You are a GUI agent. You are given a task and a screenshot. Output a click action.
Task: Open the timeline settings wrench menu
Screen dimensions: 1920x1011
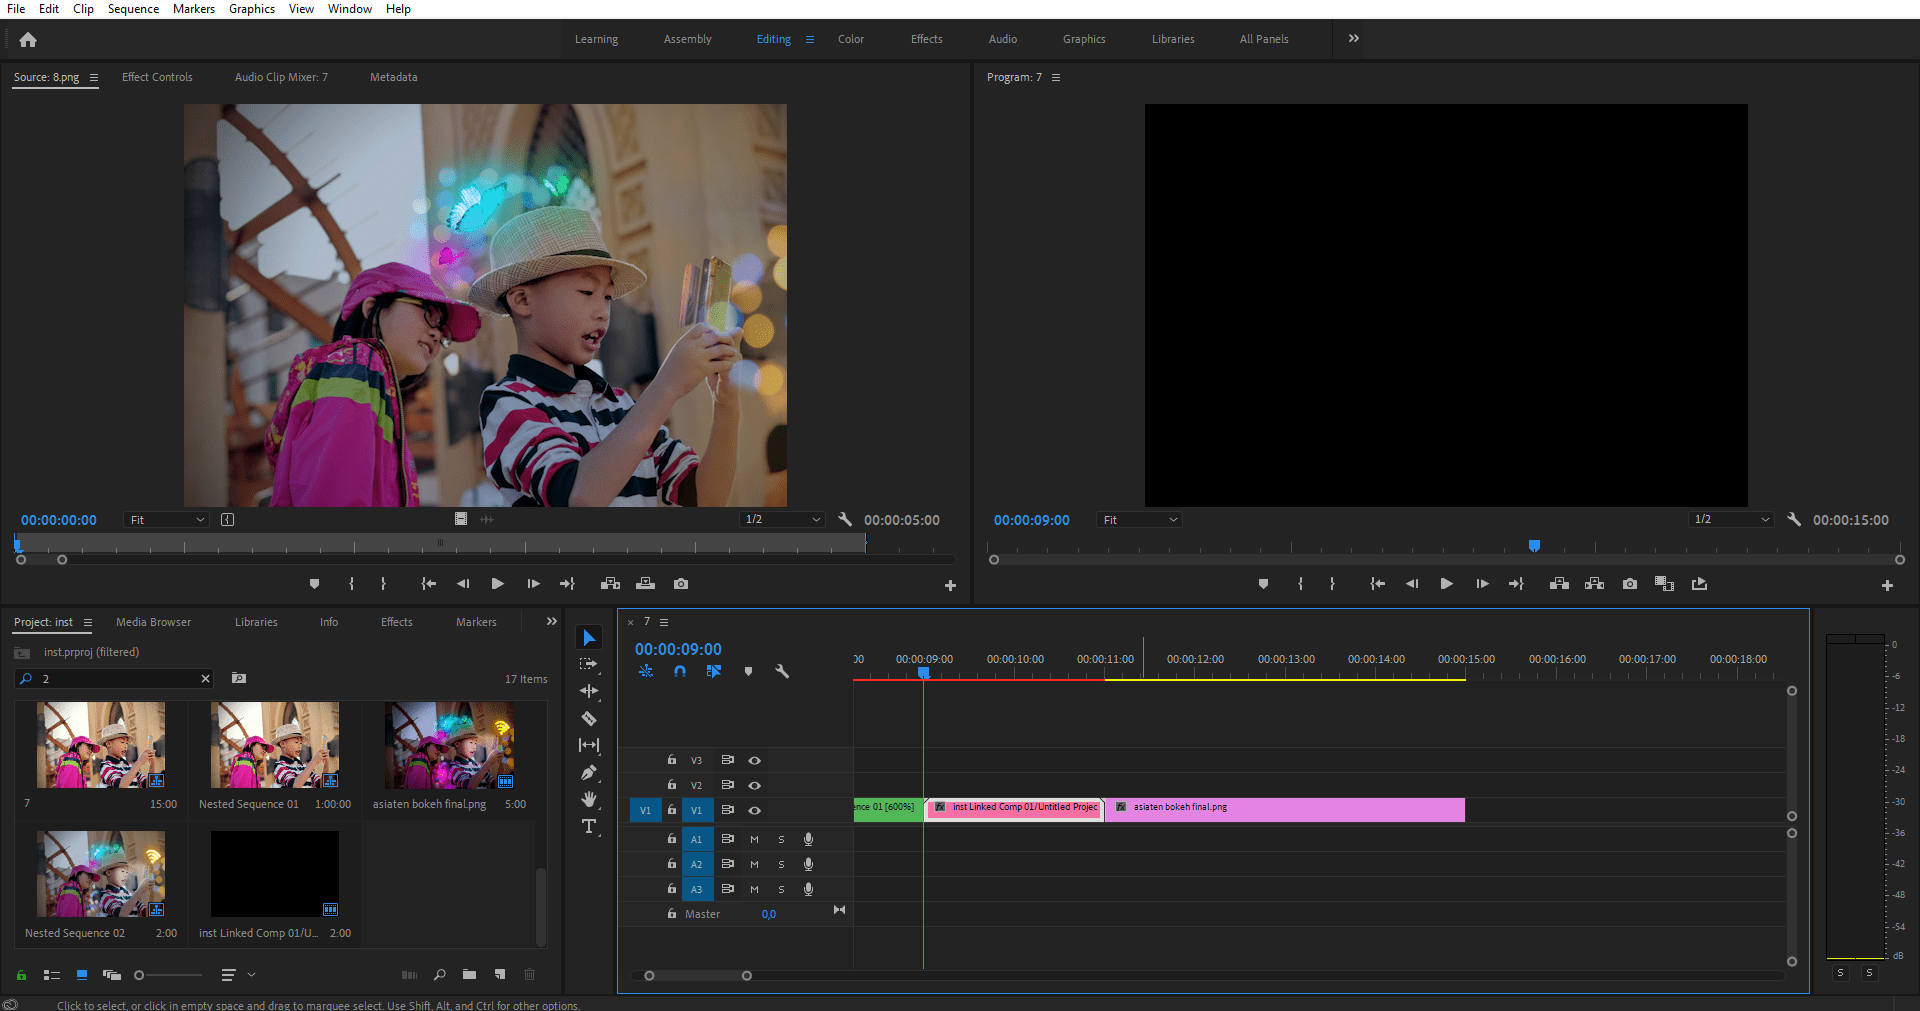(782, 671)
